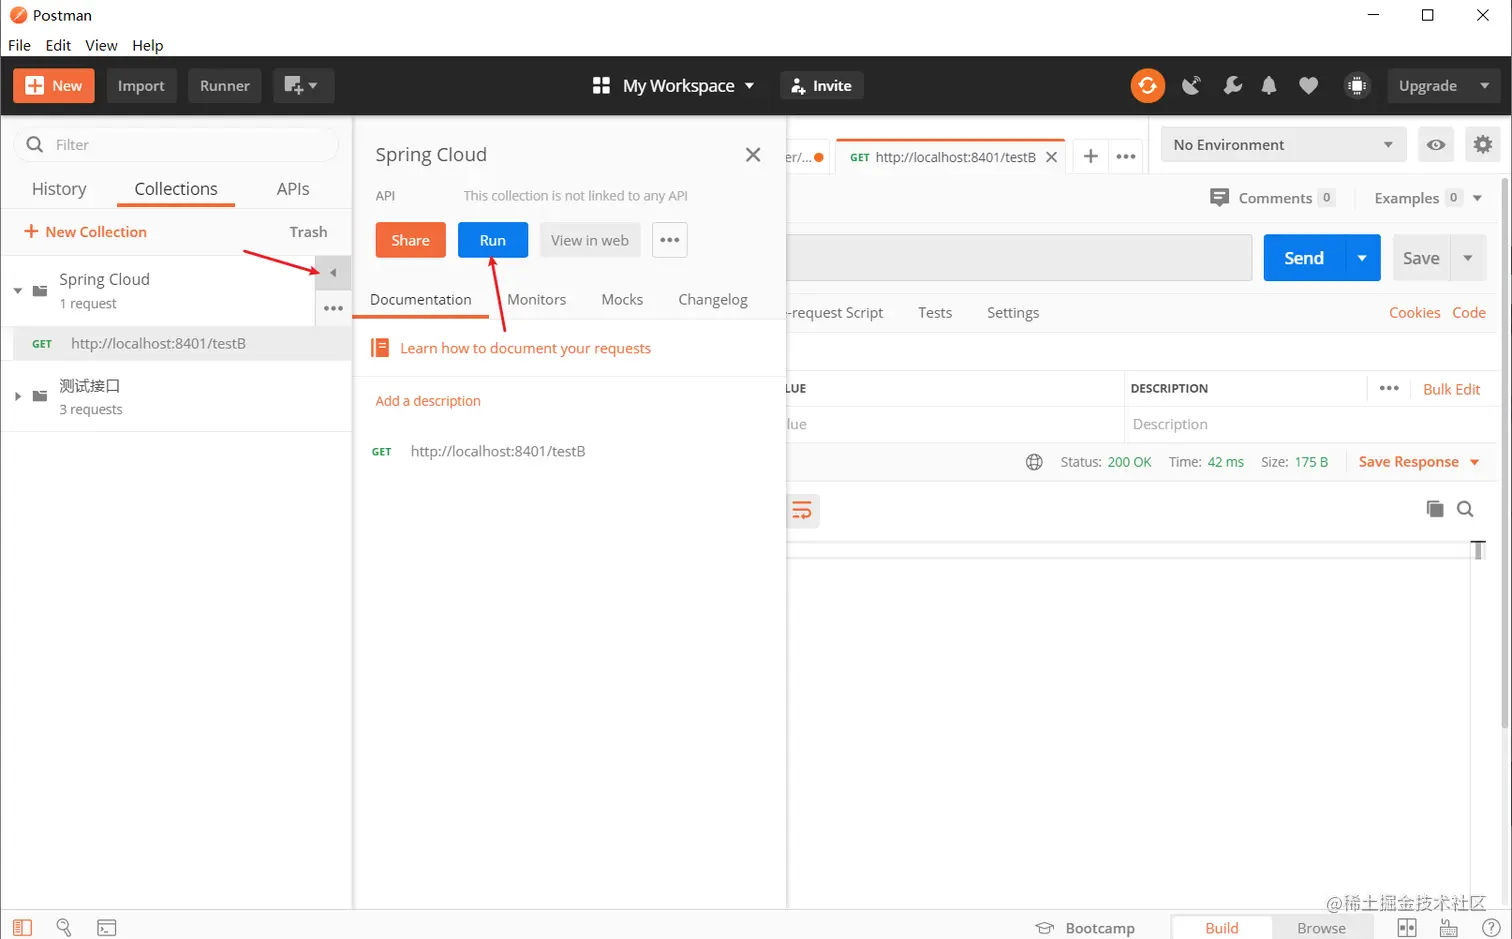This screenshot has height=939, width=1512.
Task: Switch to Build mode
Action: [x=1222, y=928]
